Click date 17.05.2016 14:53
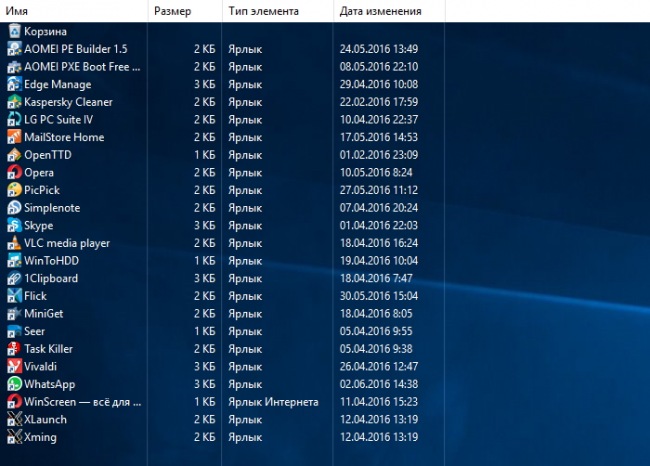The width and height of the screenshot is (650, 466). (x=379, y=137)
